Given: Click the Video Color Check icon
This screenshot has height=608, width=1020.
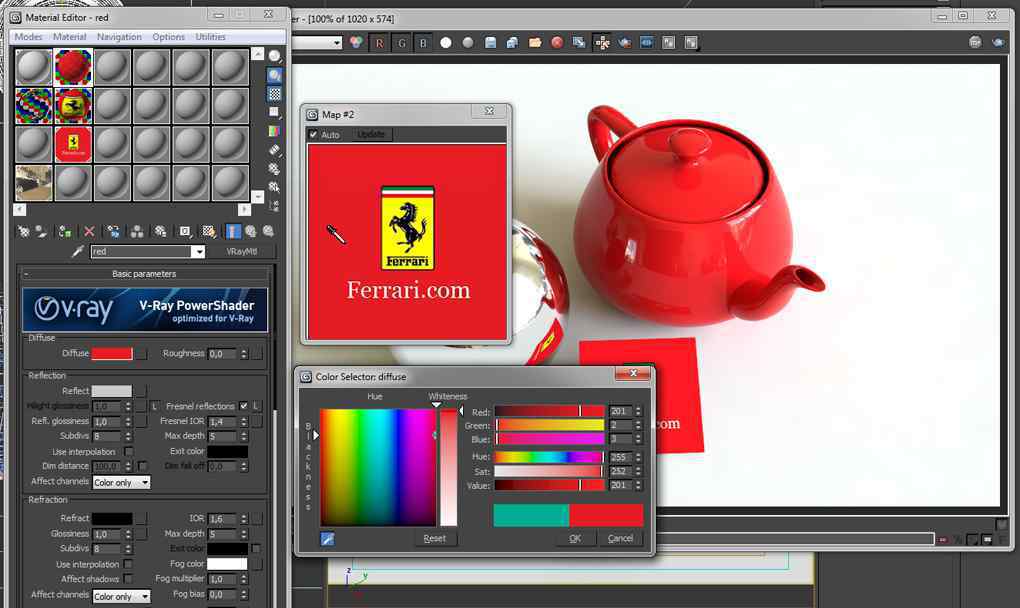Looking at the screenshot, I should (275, 132).
